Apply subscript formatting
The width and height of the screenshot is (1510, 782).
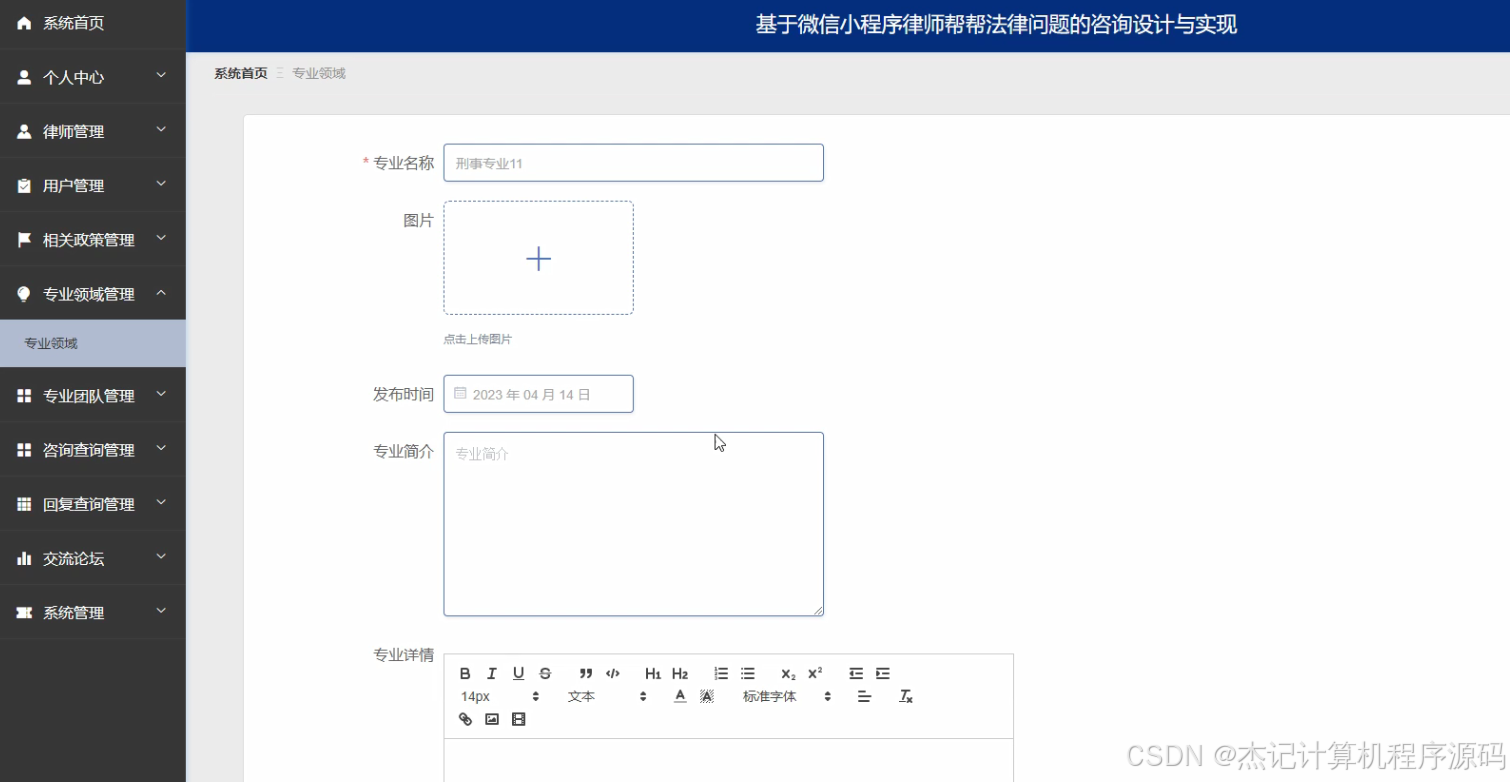(x=788, y=673)
